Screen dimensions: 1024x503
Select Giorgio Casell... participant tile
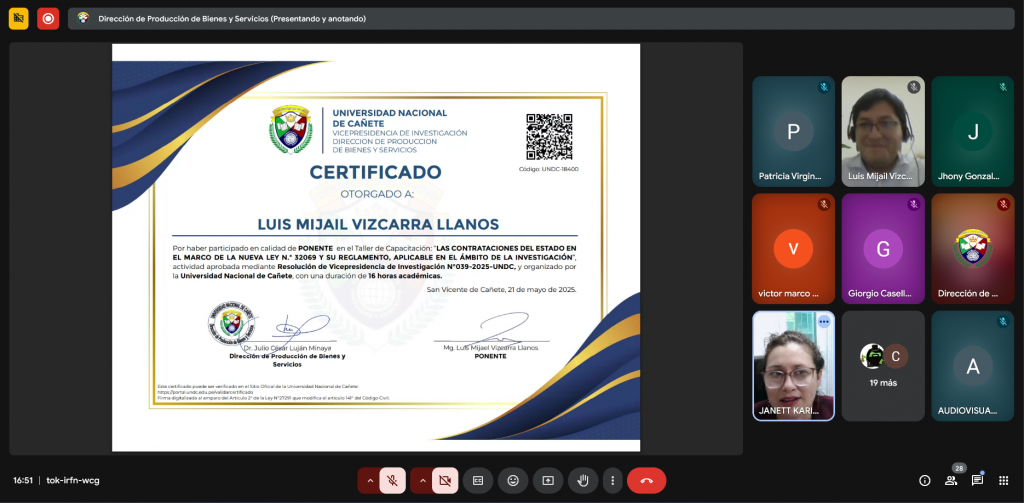tap(883, 249)
